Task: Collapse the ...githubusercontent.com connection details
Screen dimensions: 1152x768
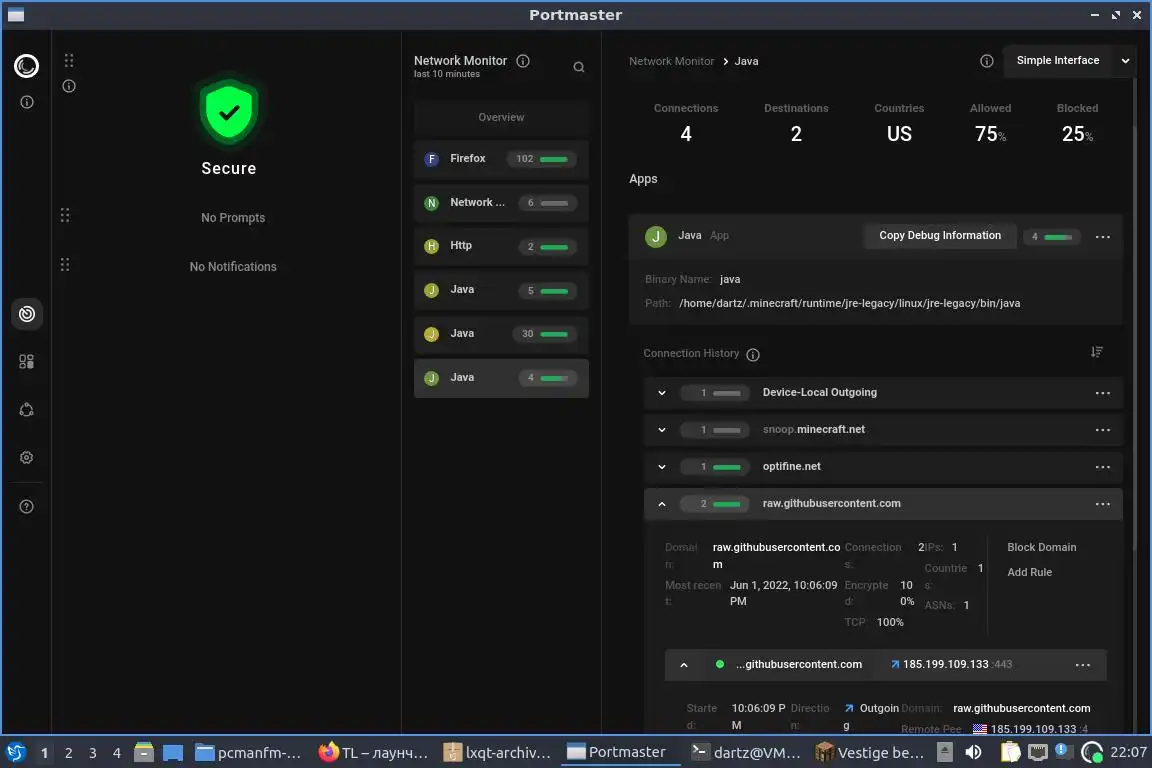Action: (x=684, y=665)
